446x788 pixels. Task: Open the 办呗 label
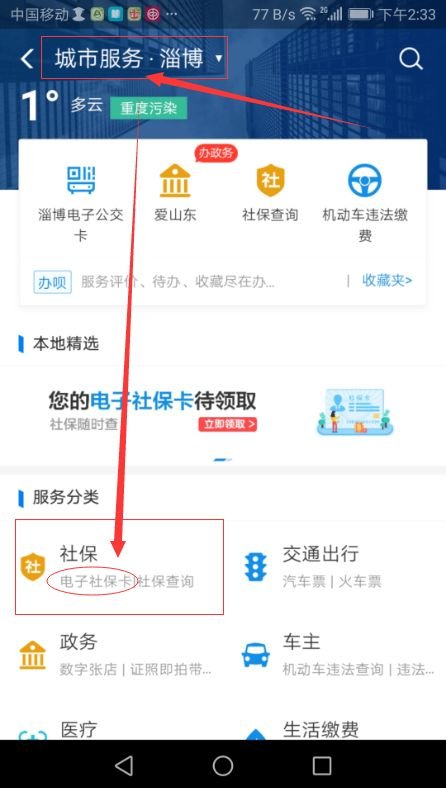click(53, 282)
